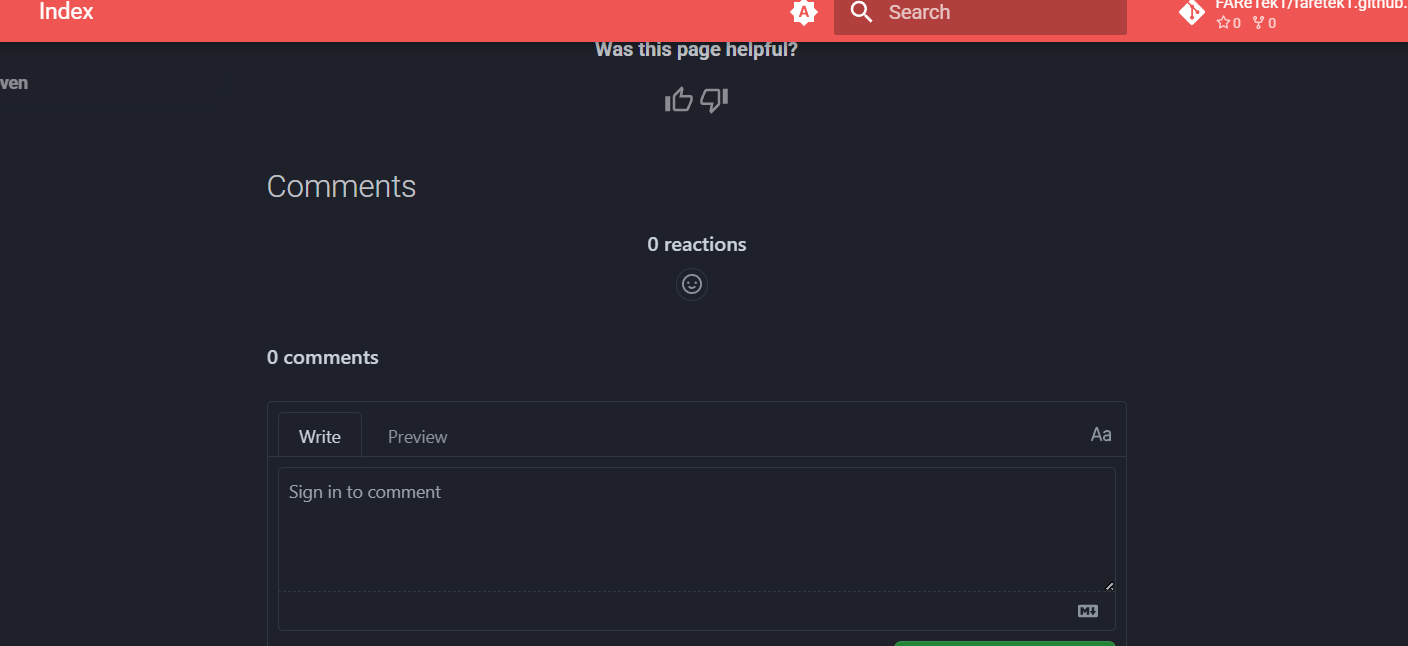Click the Index page title in header
1408x646 pixels.
(66, 13)
